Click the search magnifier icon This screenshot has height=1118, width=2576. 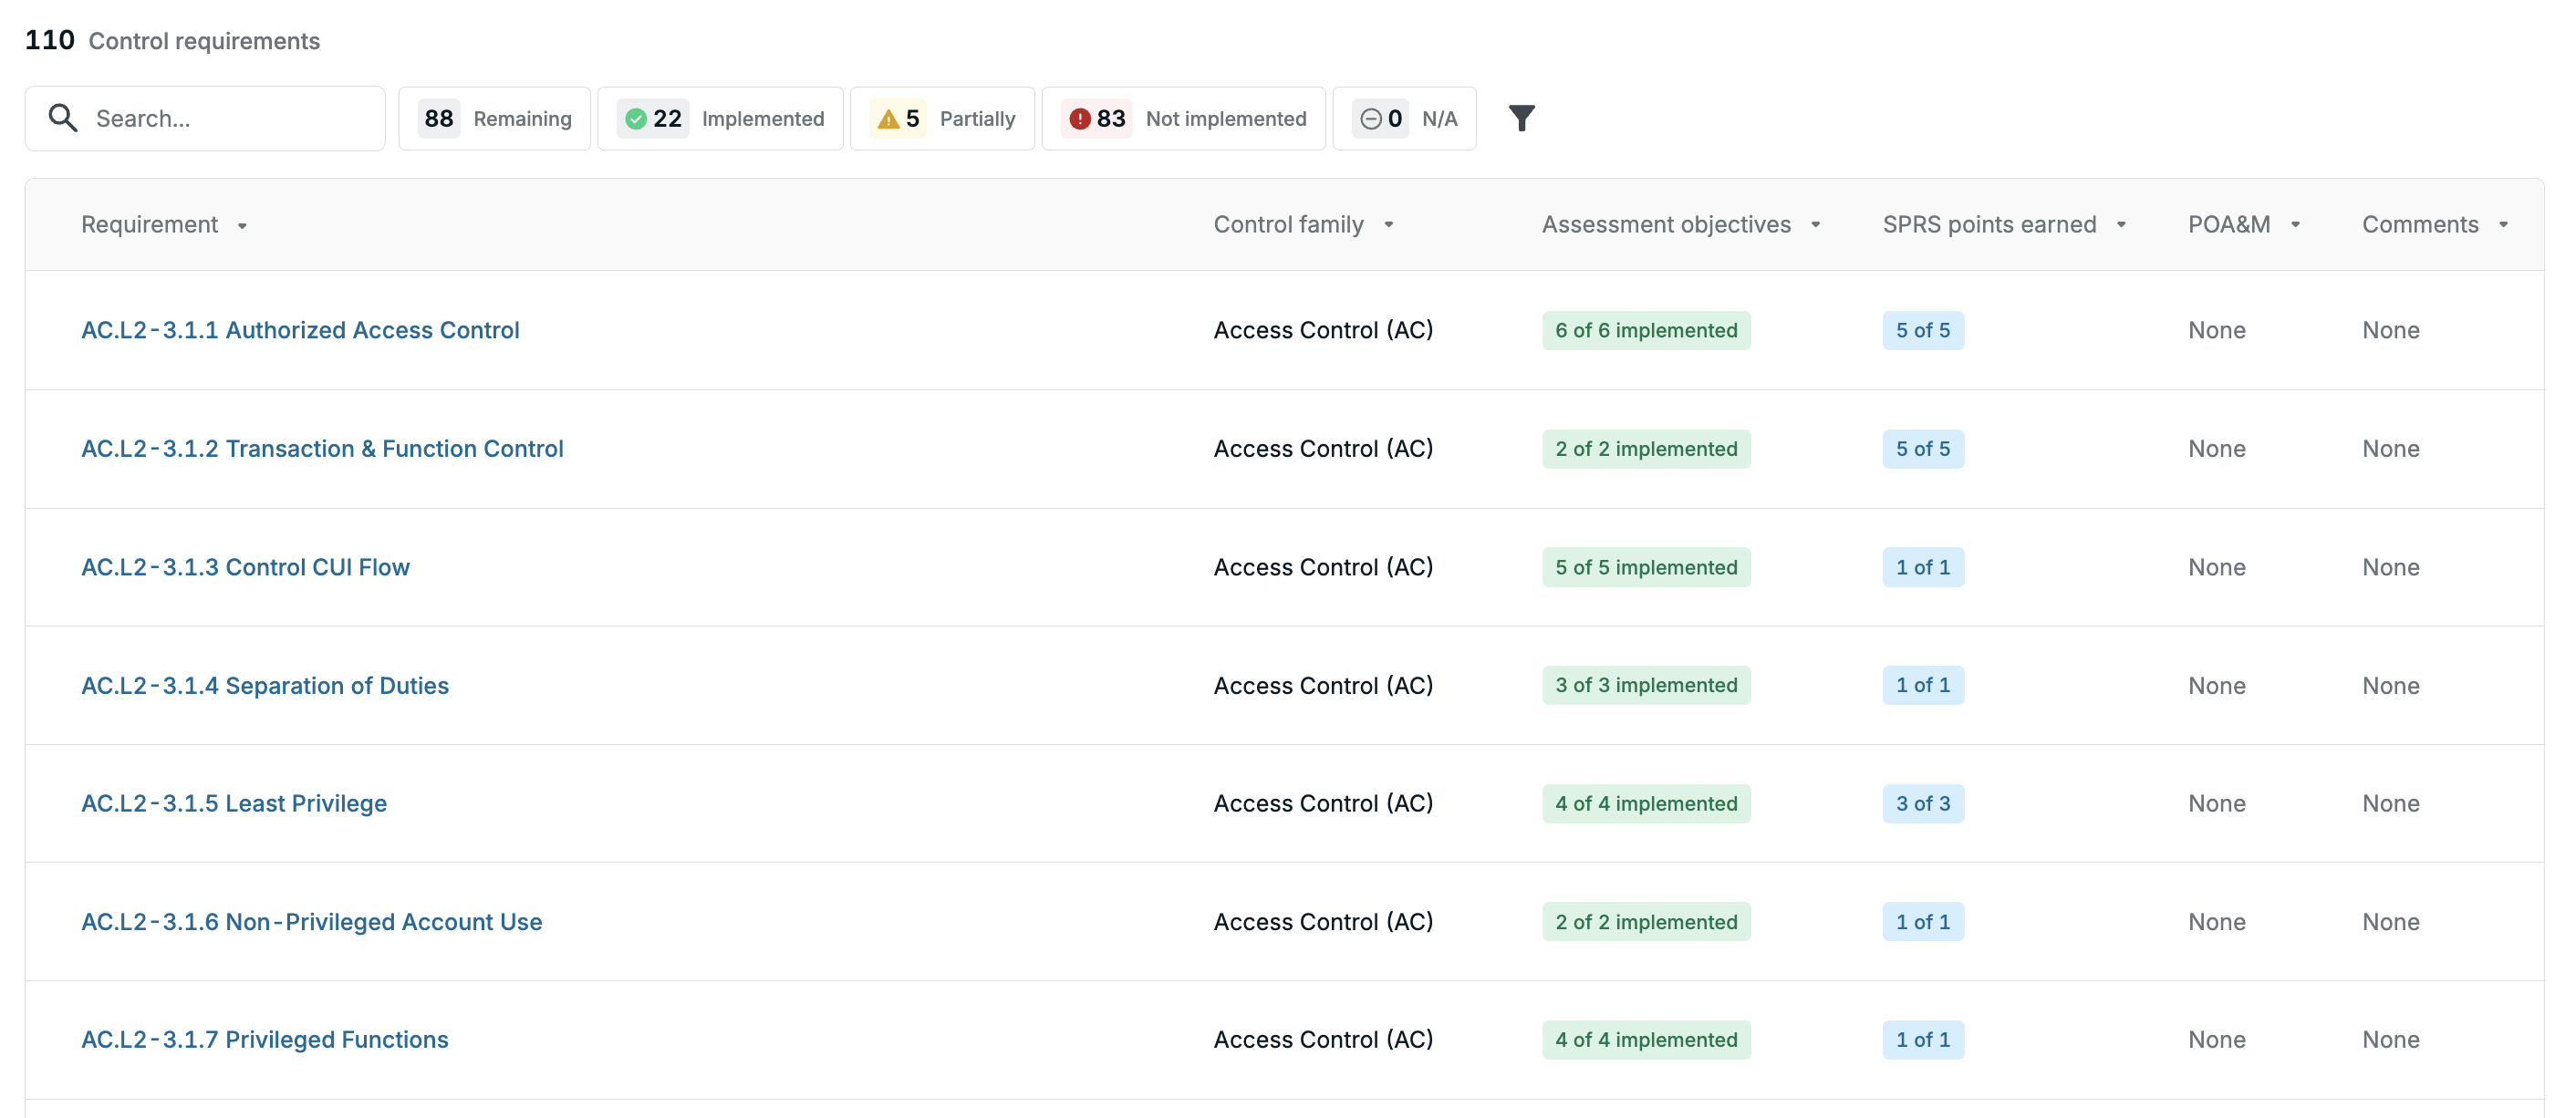pos(63,118)
